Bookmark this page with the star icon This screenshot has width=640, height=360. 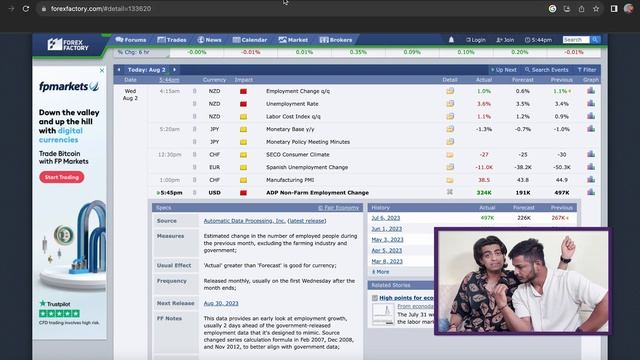[596, 9]
